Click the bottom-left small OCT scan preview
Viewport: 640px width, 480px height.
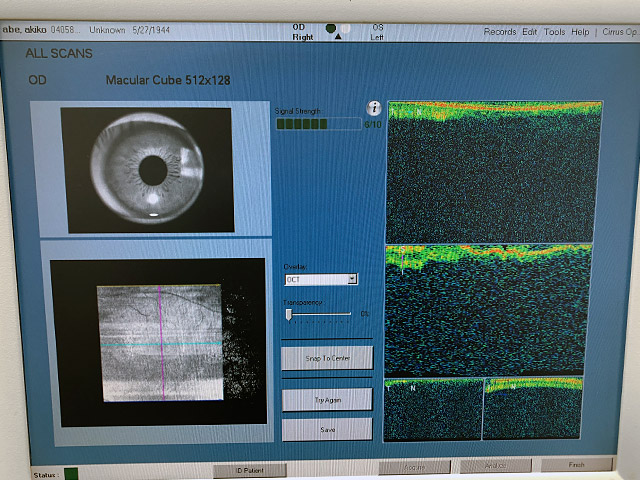pos(433,409)
